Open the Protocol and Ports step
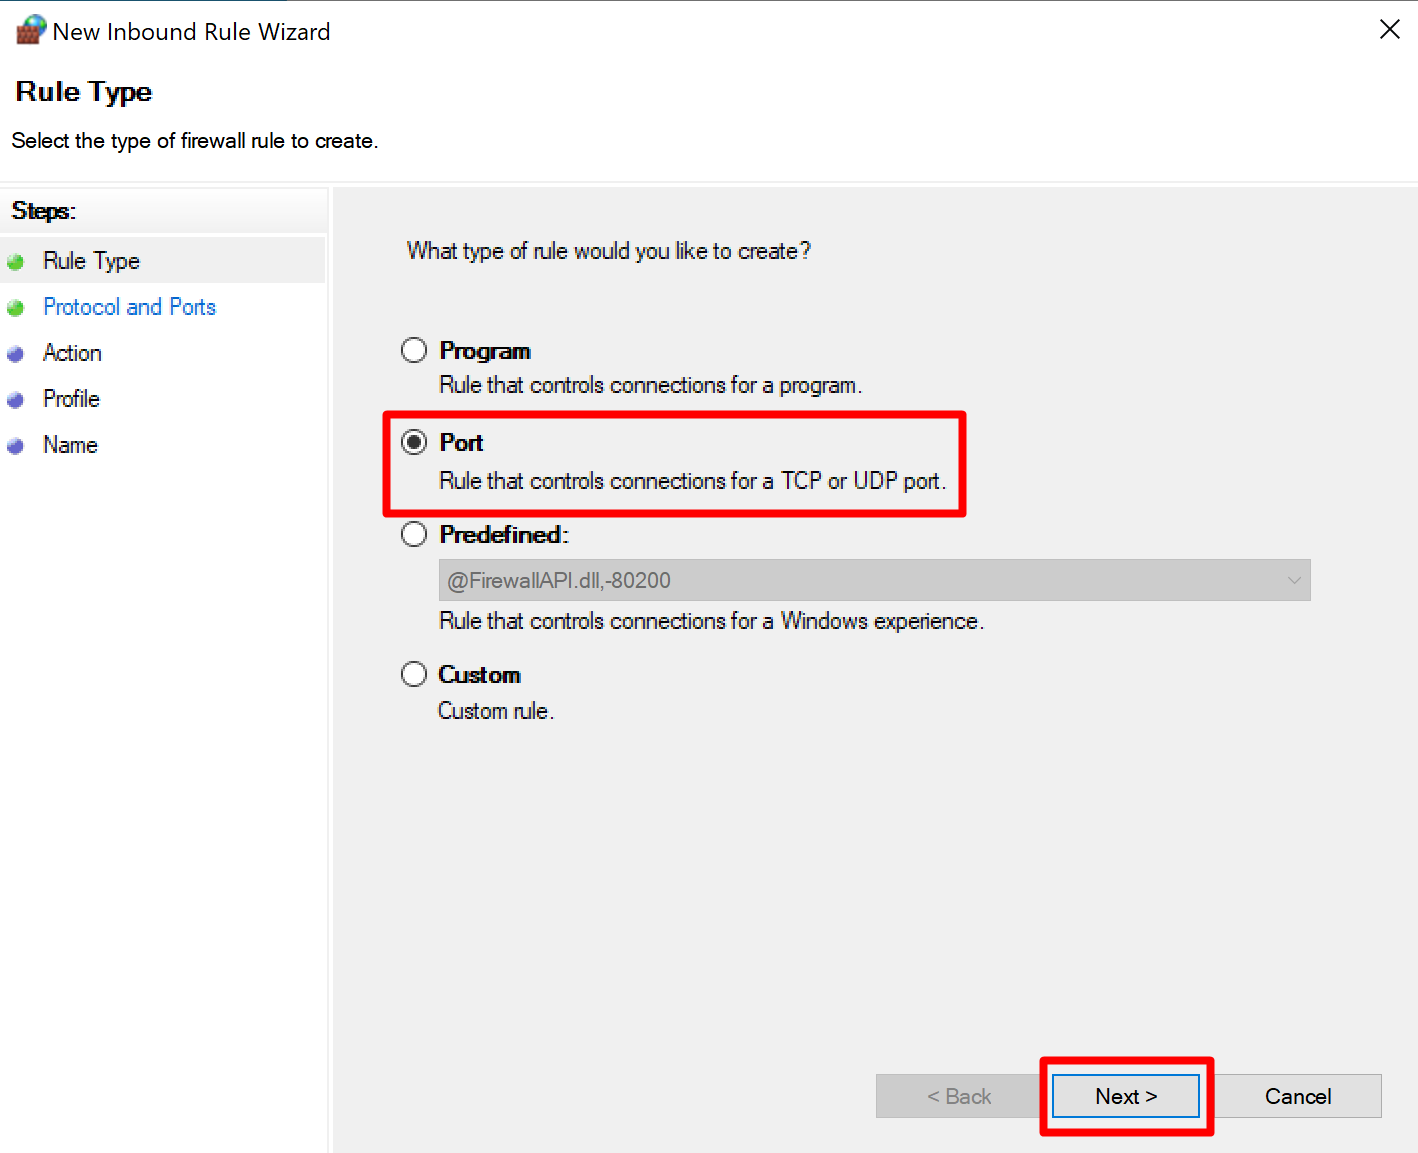Viewport: 1418px width, 1153px height. [129, 307]
